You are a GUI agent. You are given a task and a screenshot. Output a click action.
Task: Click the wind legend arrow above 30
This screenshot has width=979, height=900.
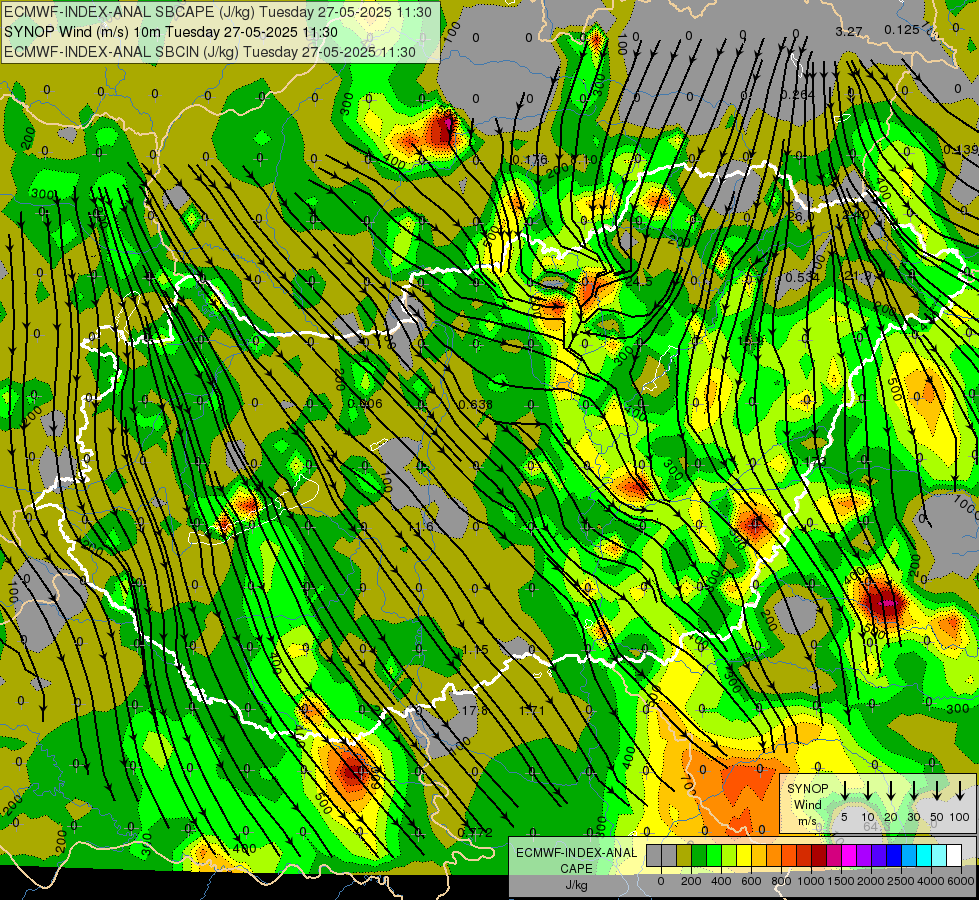[913, 791]
